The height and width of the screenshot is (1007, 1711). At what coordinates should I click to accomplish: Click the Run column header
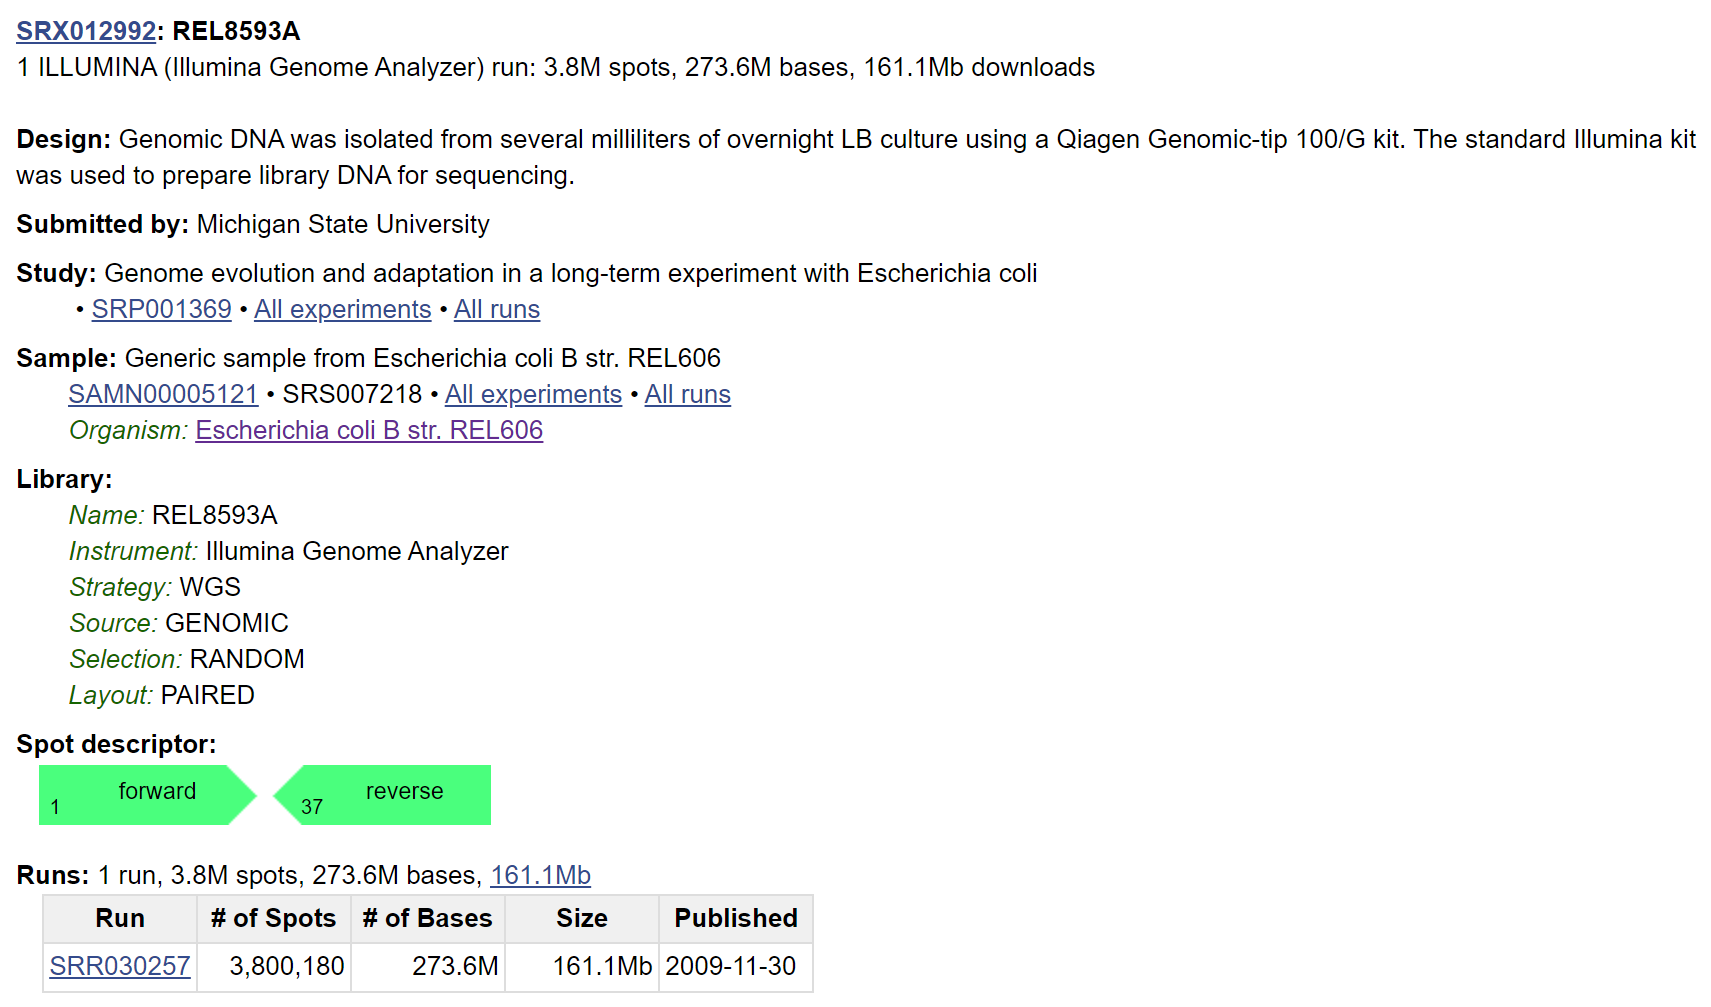coord(120,919)
